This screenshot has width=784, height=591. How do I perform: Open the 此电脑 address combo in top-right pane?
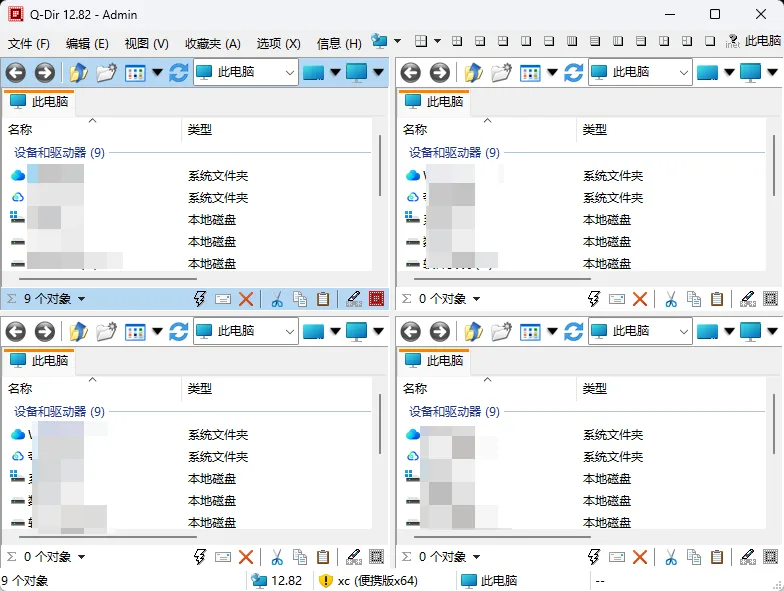(640, 72)
